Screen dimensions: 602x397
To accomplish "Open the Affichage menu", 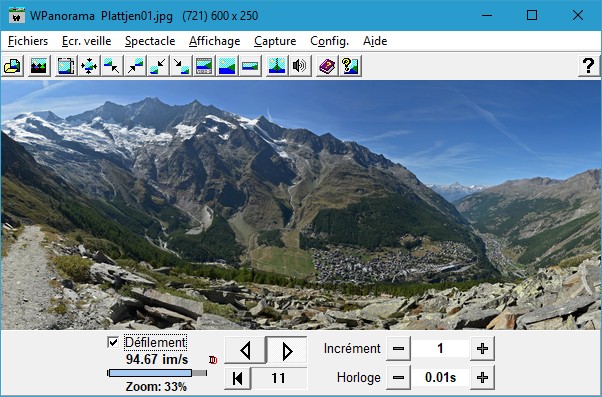I will click(215, 41).
